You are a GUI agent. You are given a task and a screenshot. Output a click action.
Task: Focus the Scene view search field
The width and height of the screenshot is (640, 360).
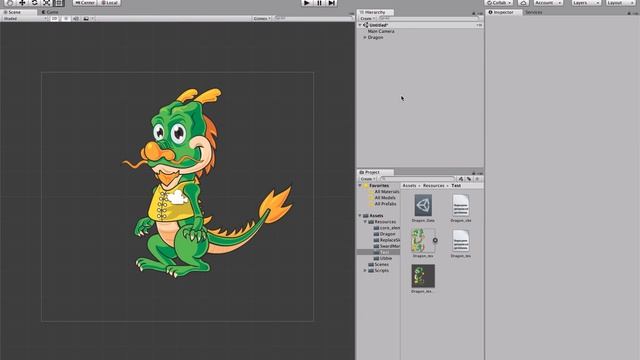click(312, 18)
